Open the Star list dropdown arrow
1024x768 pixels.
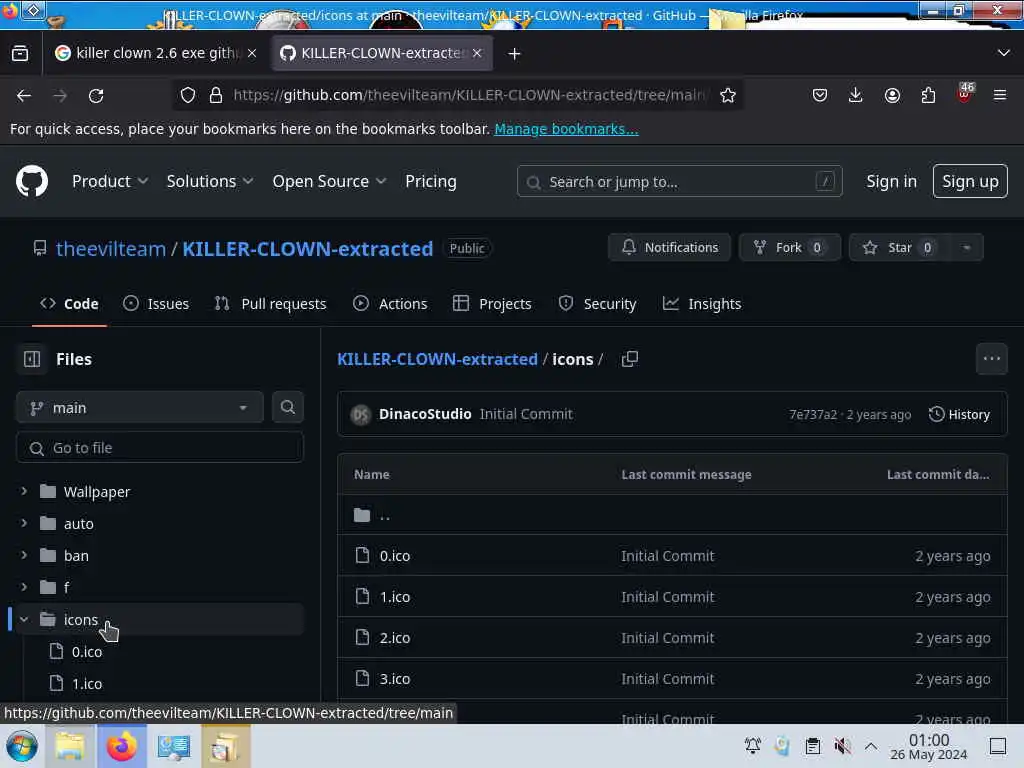(967, 248)
